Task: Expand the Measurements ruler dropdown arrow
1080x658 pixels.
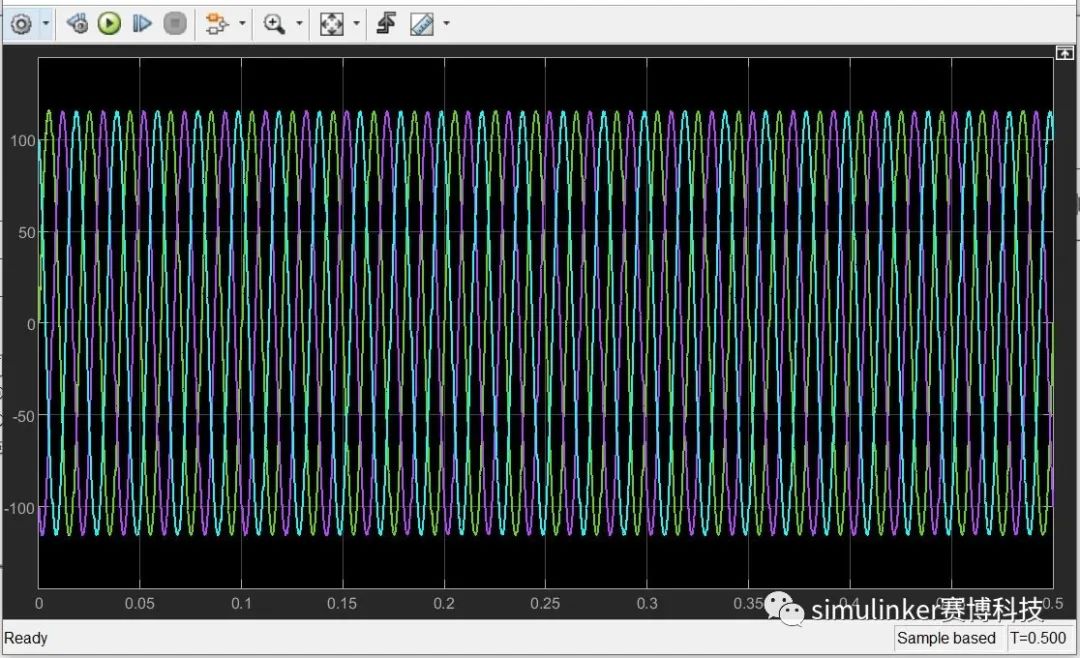Action: click(446, 24)
